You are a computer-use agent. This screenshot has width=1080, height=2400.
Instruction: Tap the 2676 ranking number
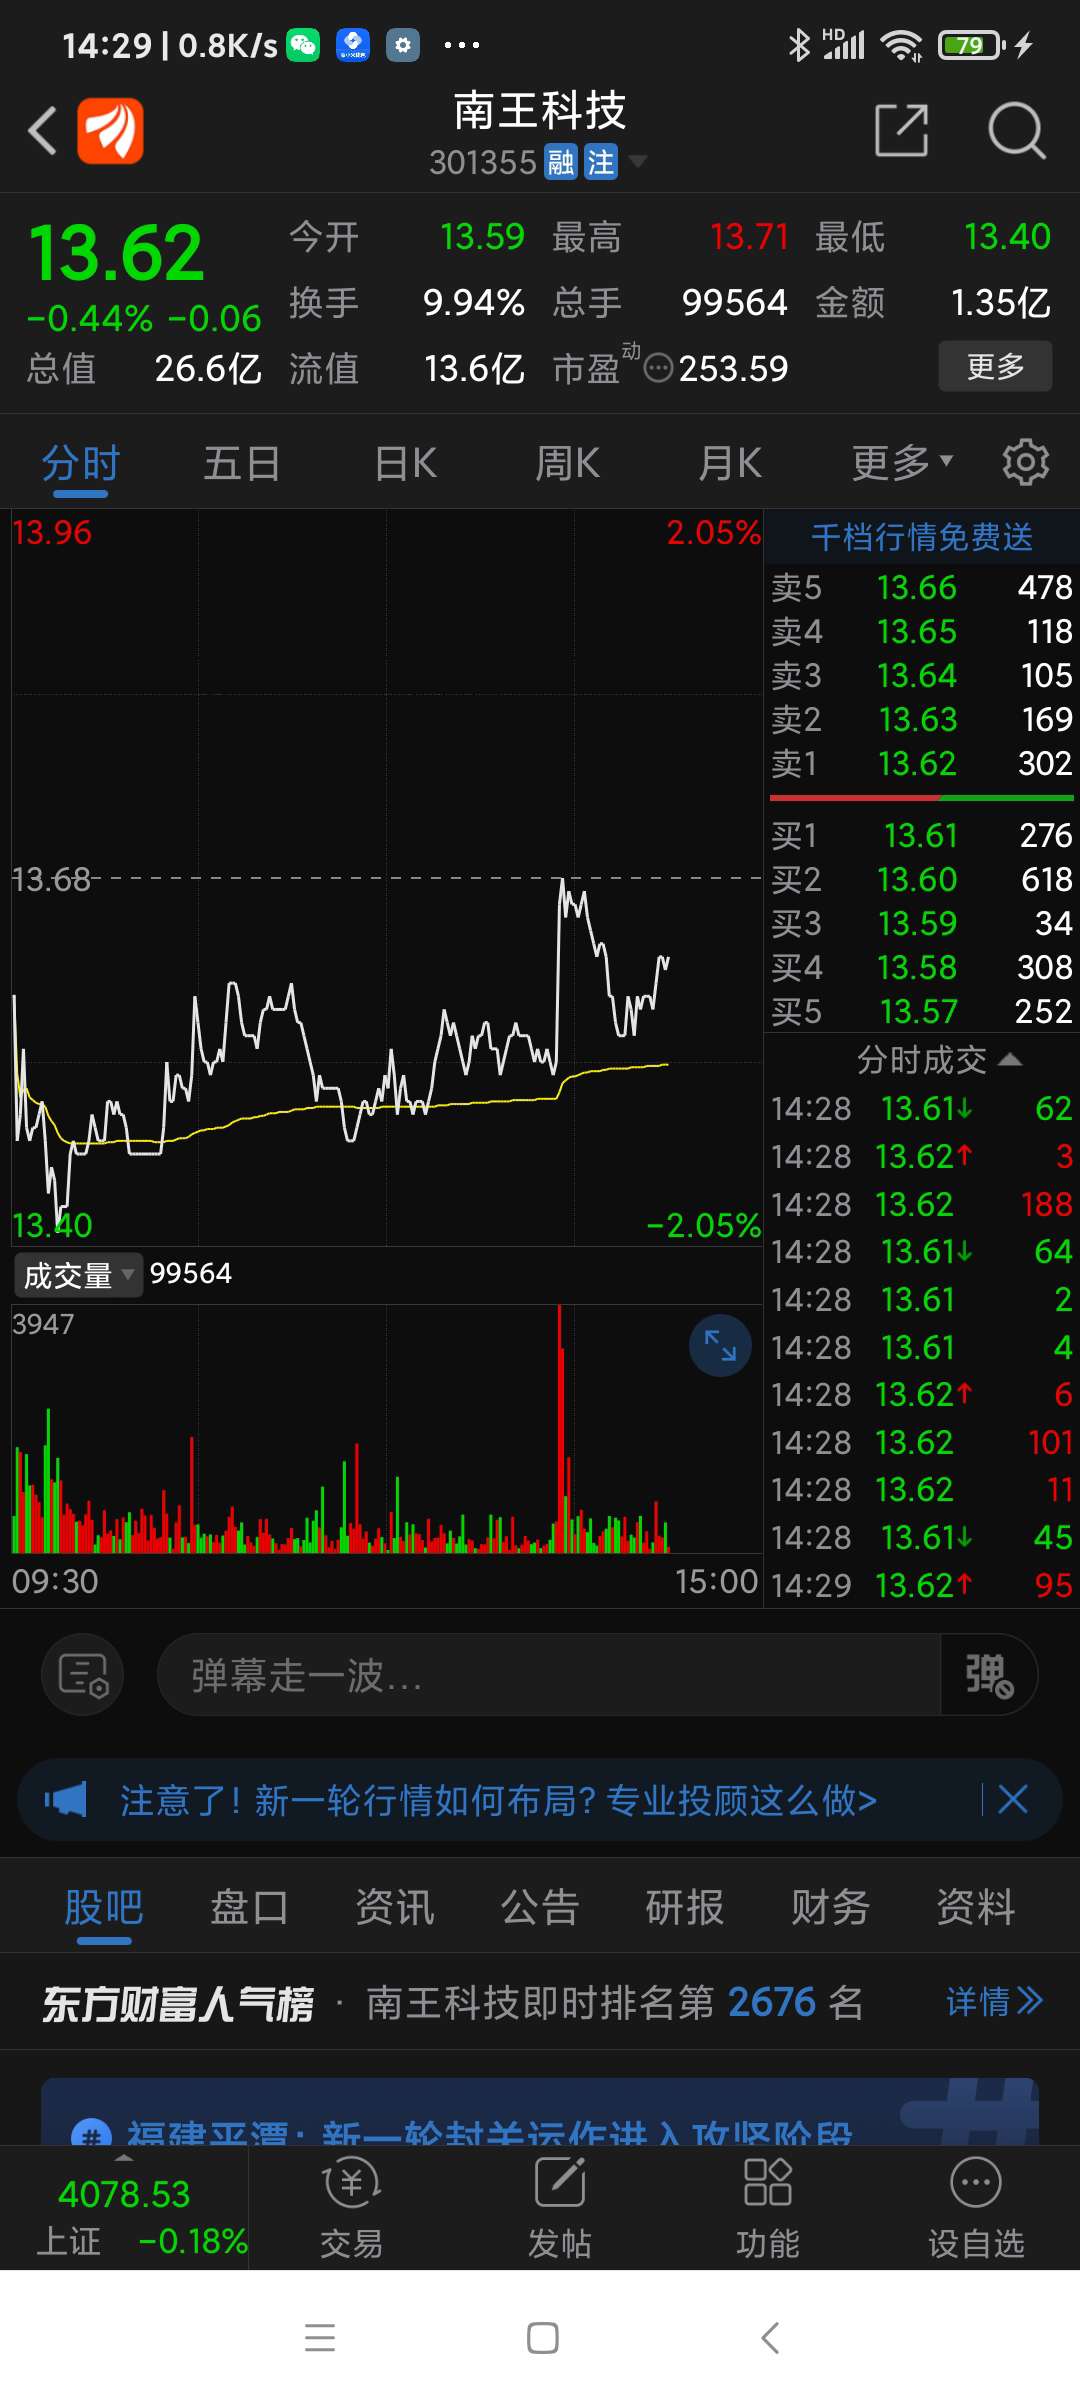(772, 2002)
